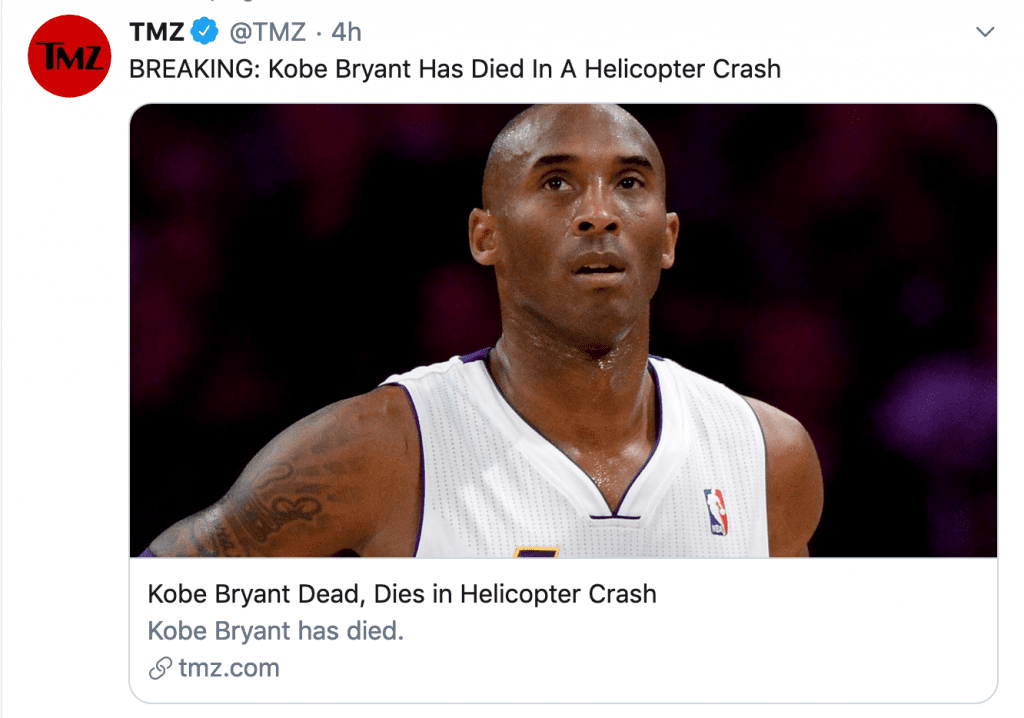Click the @TMZ handle
Screen dimensions: 1024x718
[x=268, y=32]
